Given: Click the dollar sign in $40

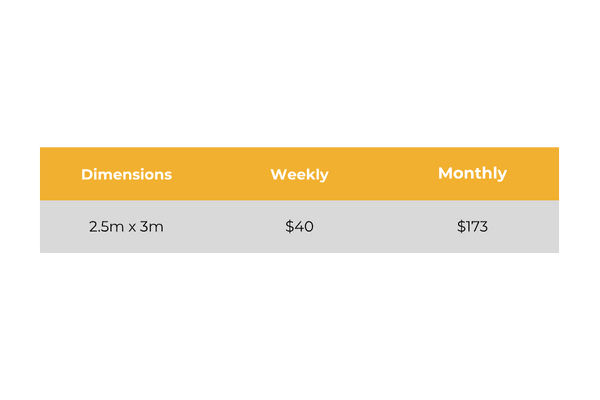Looking at the screenshot, I should [x=289, y=227].
